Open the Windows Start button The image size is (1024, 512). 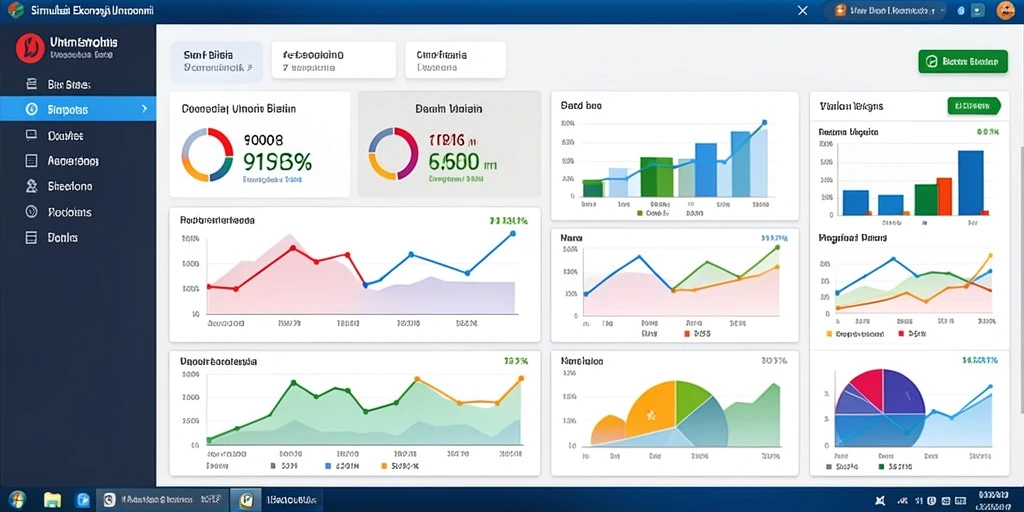click(18, 500)
